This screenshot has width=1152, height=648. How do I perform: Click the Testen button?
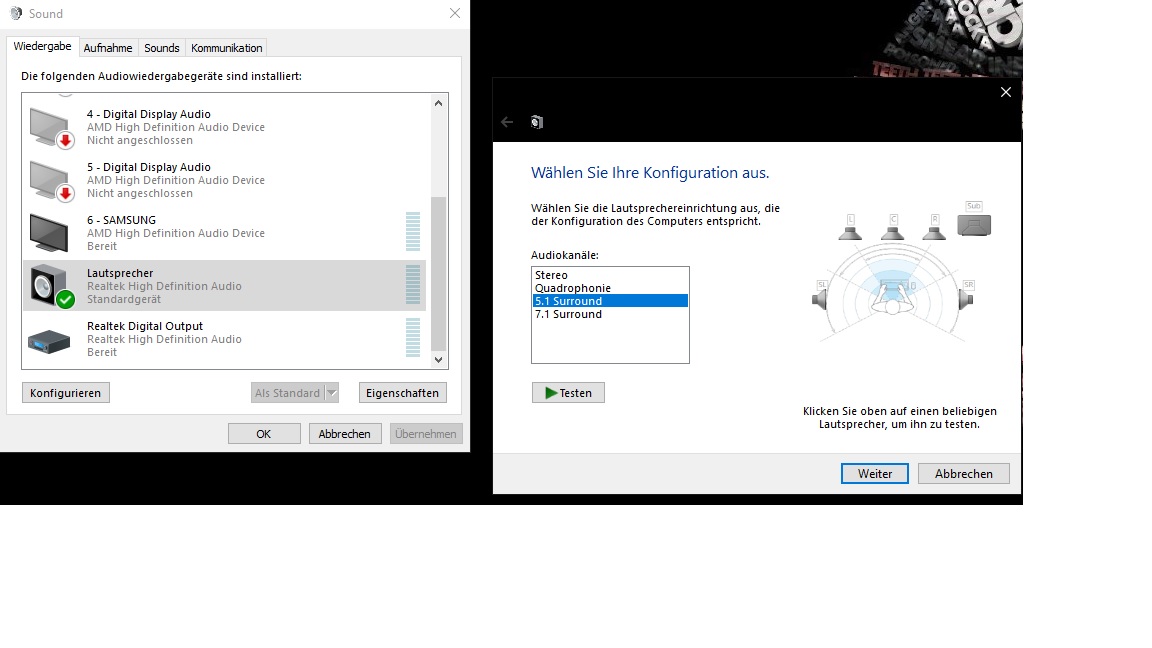568,393
